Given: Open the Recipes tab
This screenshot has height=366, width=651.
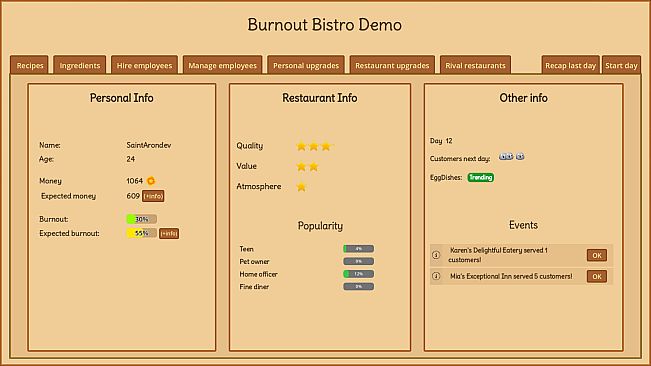Looking at the screenshot, I should point(29,65).
